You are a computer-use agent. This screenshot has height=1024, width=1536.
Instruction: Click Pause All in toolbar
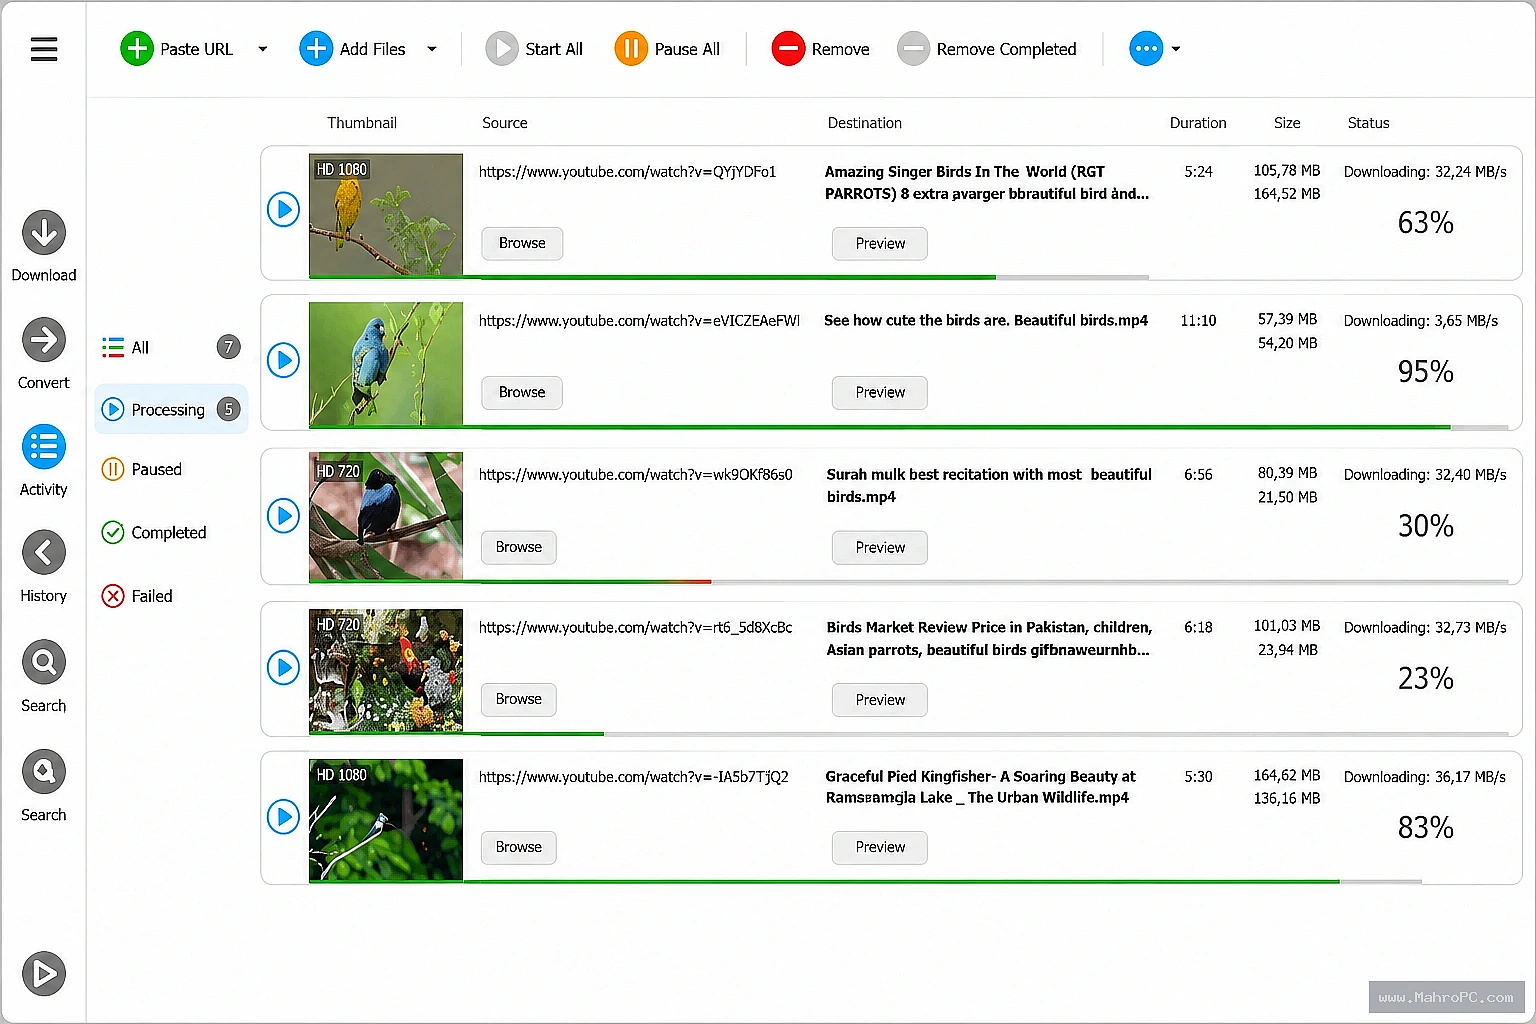(667, 48)
